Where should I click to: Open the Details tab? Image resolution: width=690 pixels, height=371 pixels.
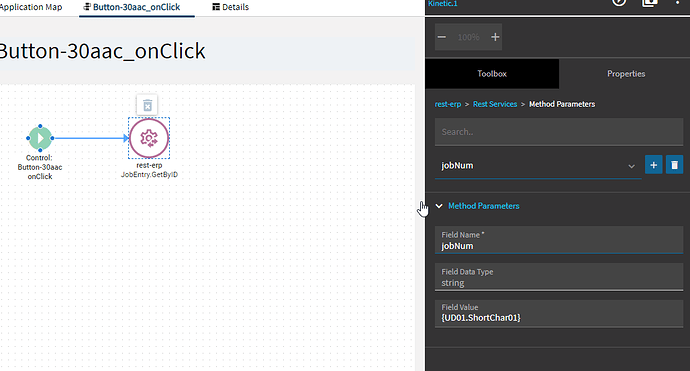231,7
